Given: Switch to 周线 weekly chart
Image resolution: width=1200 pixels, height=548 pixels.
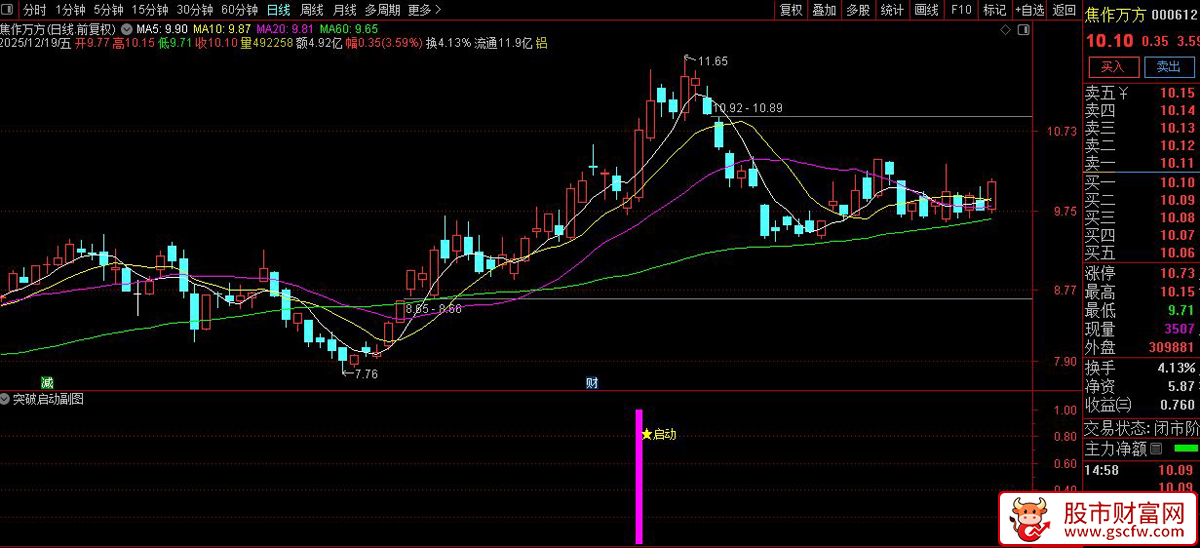Looking at the screenshot, I should [x=311, y=10].
